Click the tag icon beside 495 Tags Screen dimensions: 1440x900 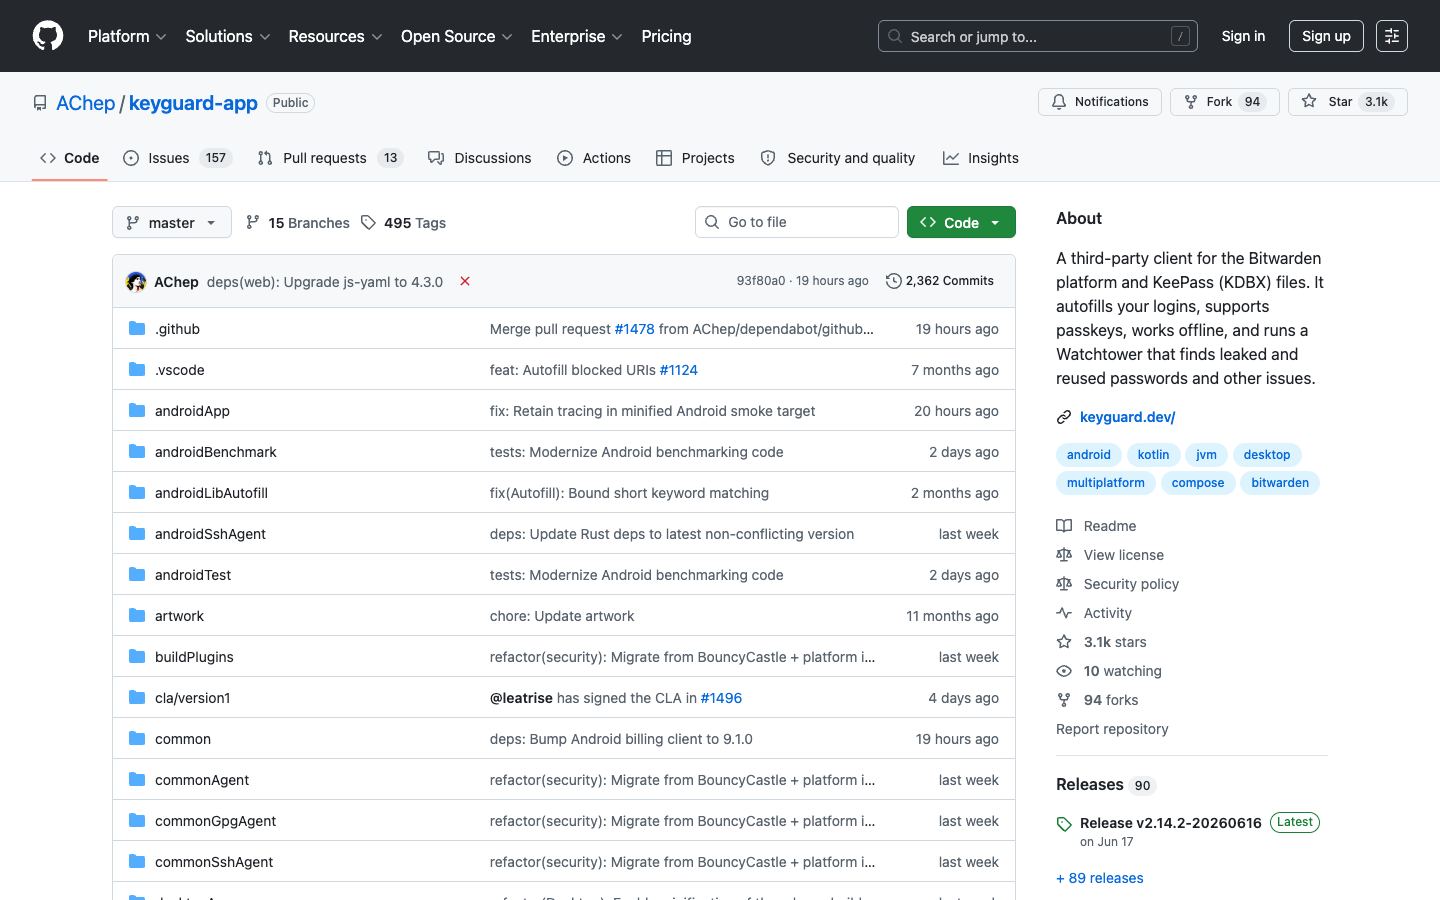tap(369, 222)
